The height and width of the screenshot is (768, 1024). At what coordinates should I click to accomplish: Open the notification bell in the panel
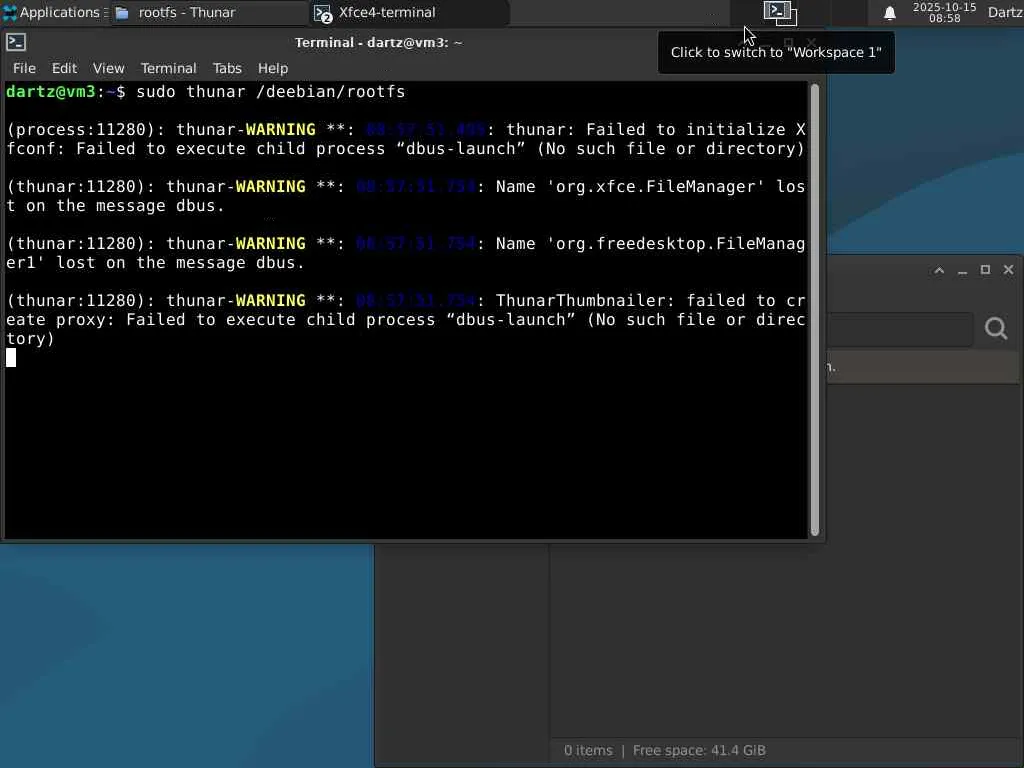(x=889, y=13)
